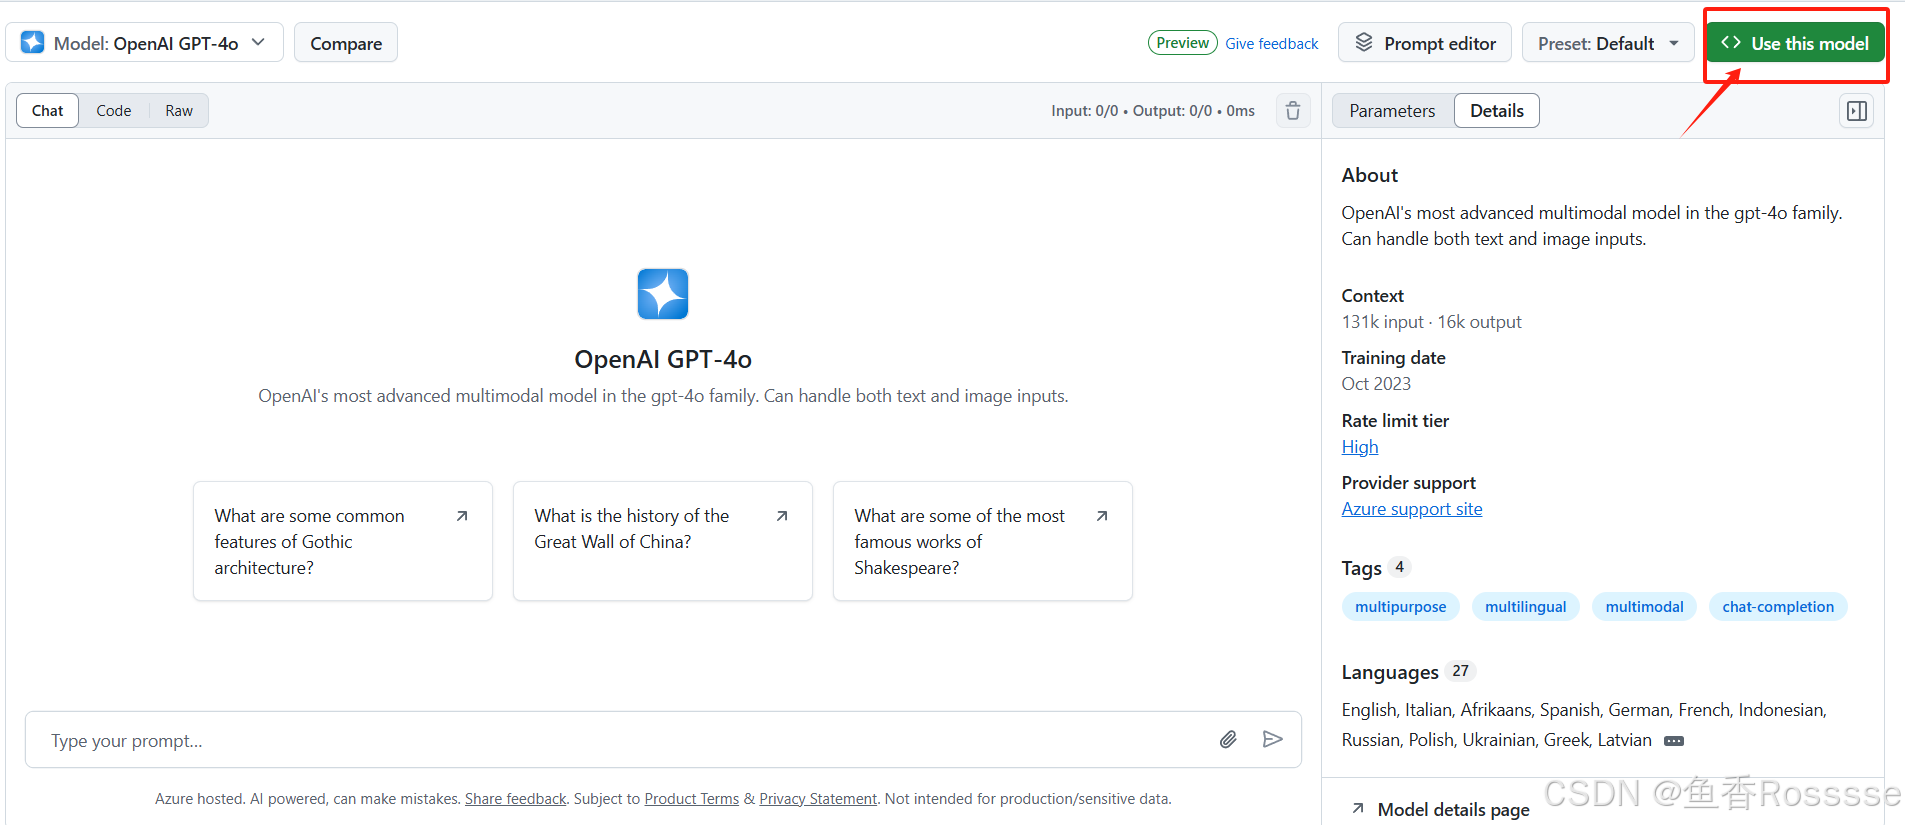Viewport: 1905px width, 825px height.
Task: Click the Preview badge
Action: click(x=1183, y=43)
